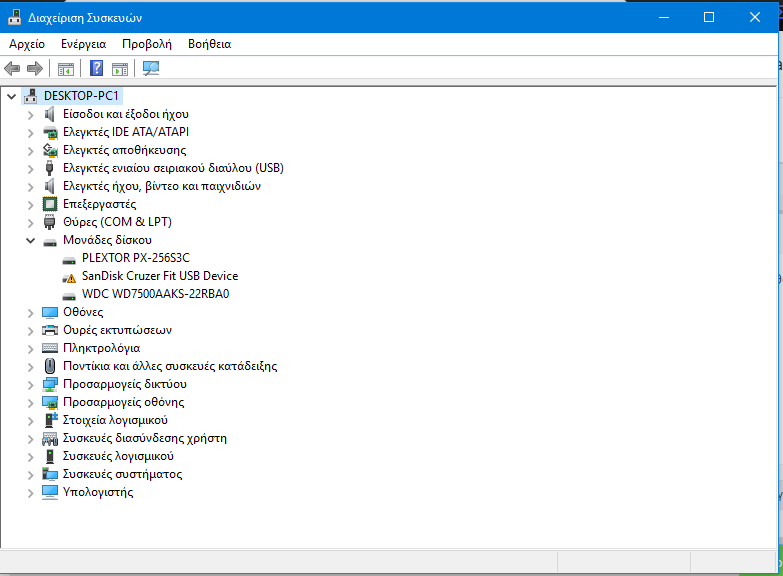Click the Forward arrow toolbar icon
Image resolution: width=783 pixels, height=576 pixels.
pyautogui.click(x=34, y=68)
